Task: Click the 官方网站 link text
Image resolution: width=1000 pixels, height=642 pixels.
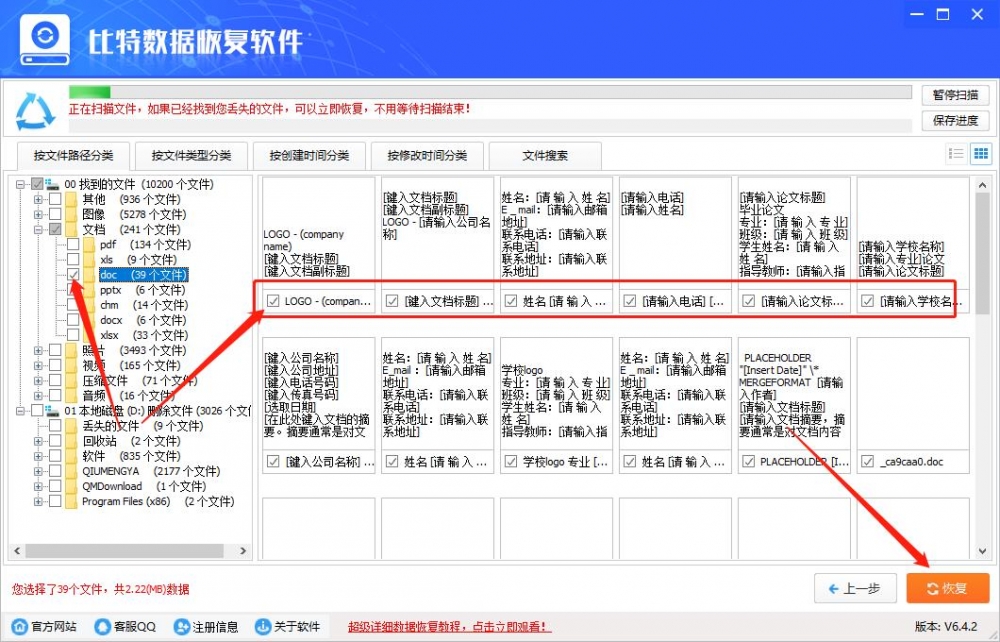Action: pos(54,627)
